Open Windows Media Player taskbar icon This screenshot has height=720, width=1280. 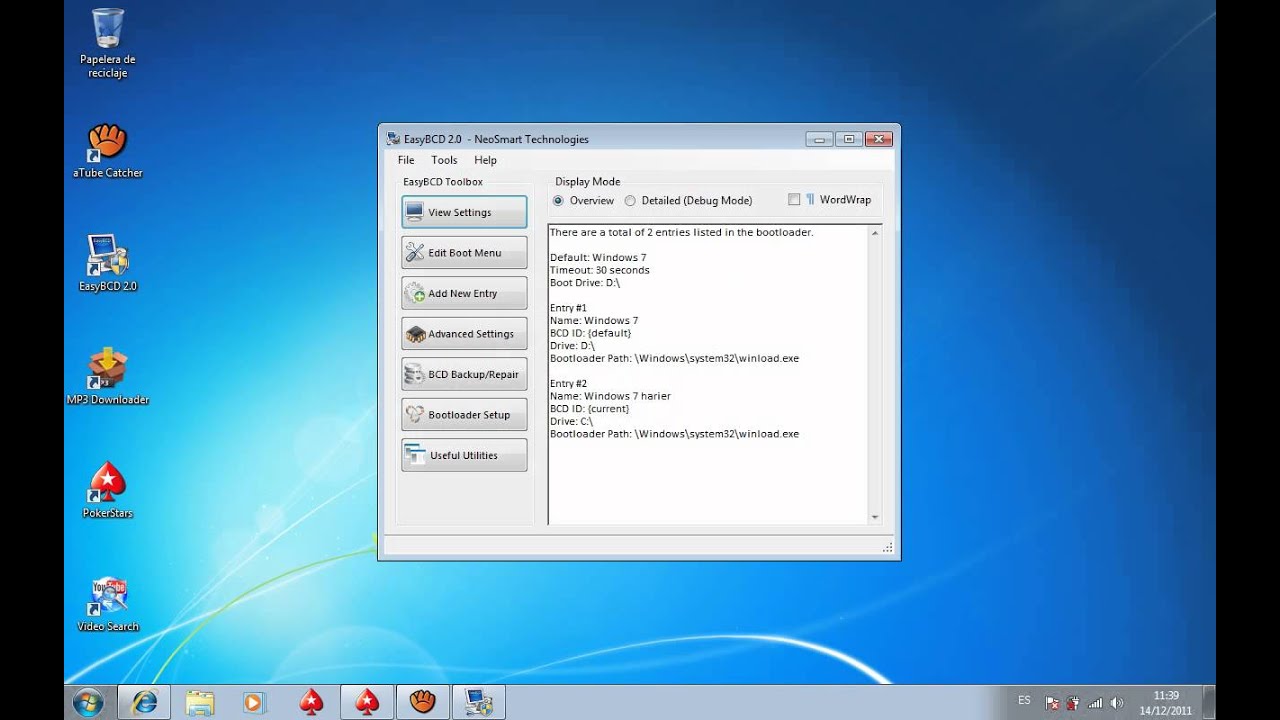pos(254,702)
